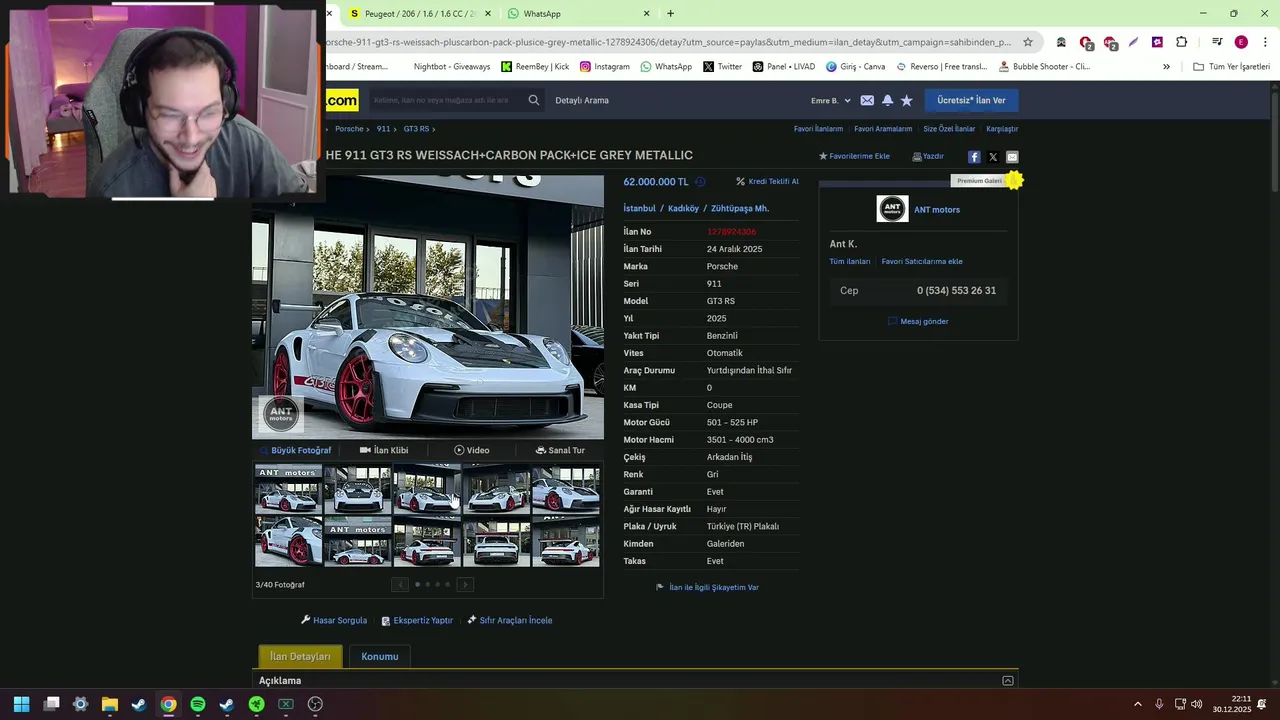This screenshot has width=1280, height=720.
Task: Open the notifications bell icon
Action: (x=887, y=100)
